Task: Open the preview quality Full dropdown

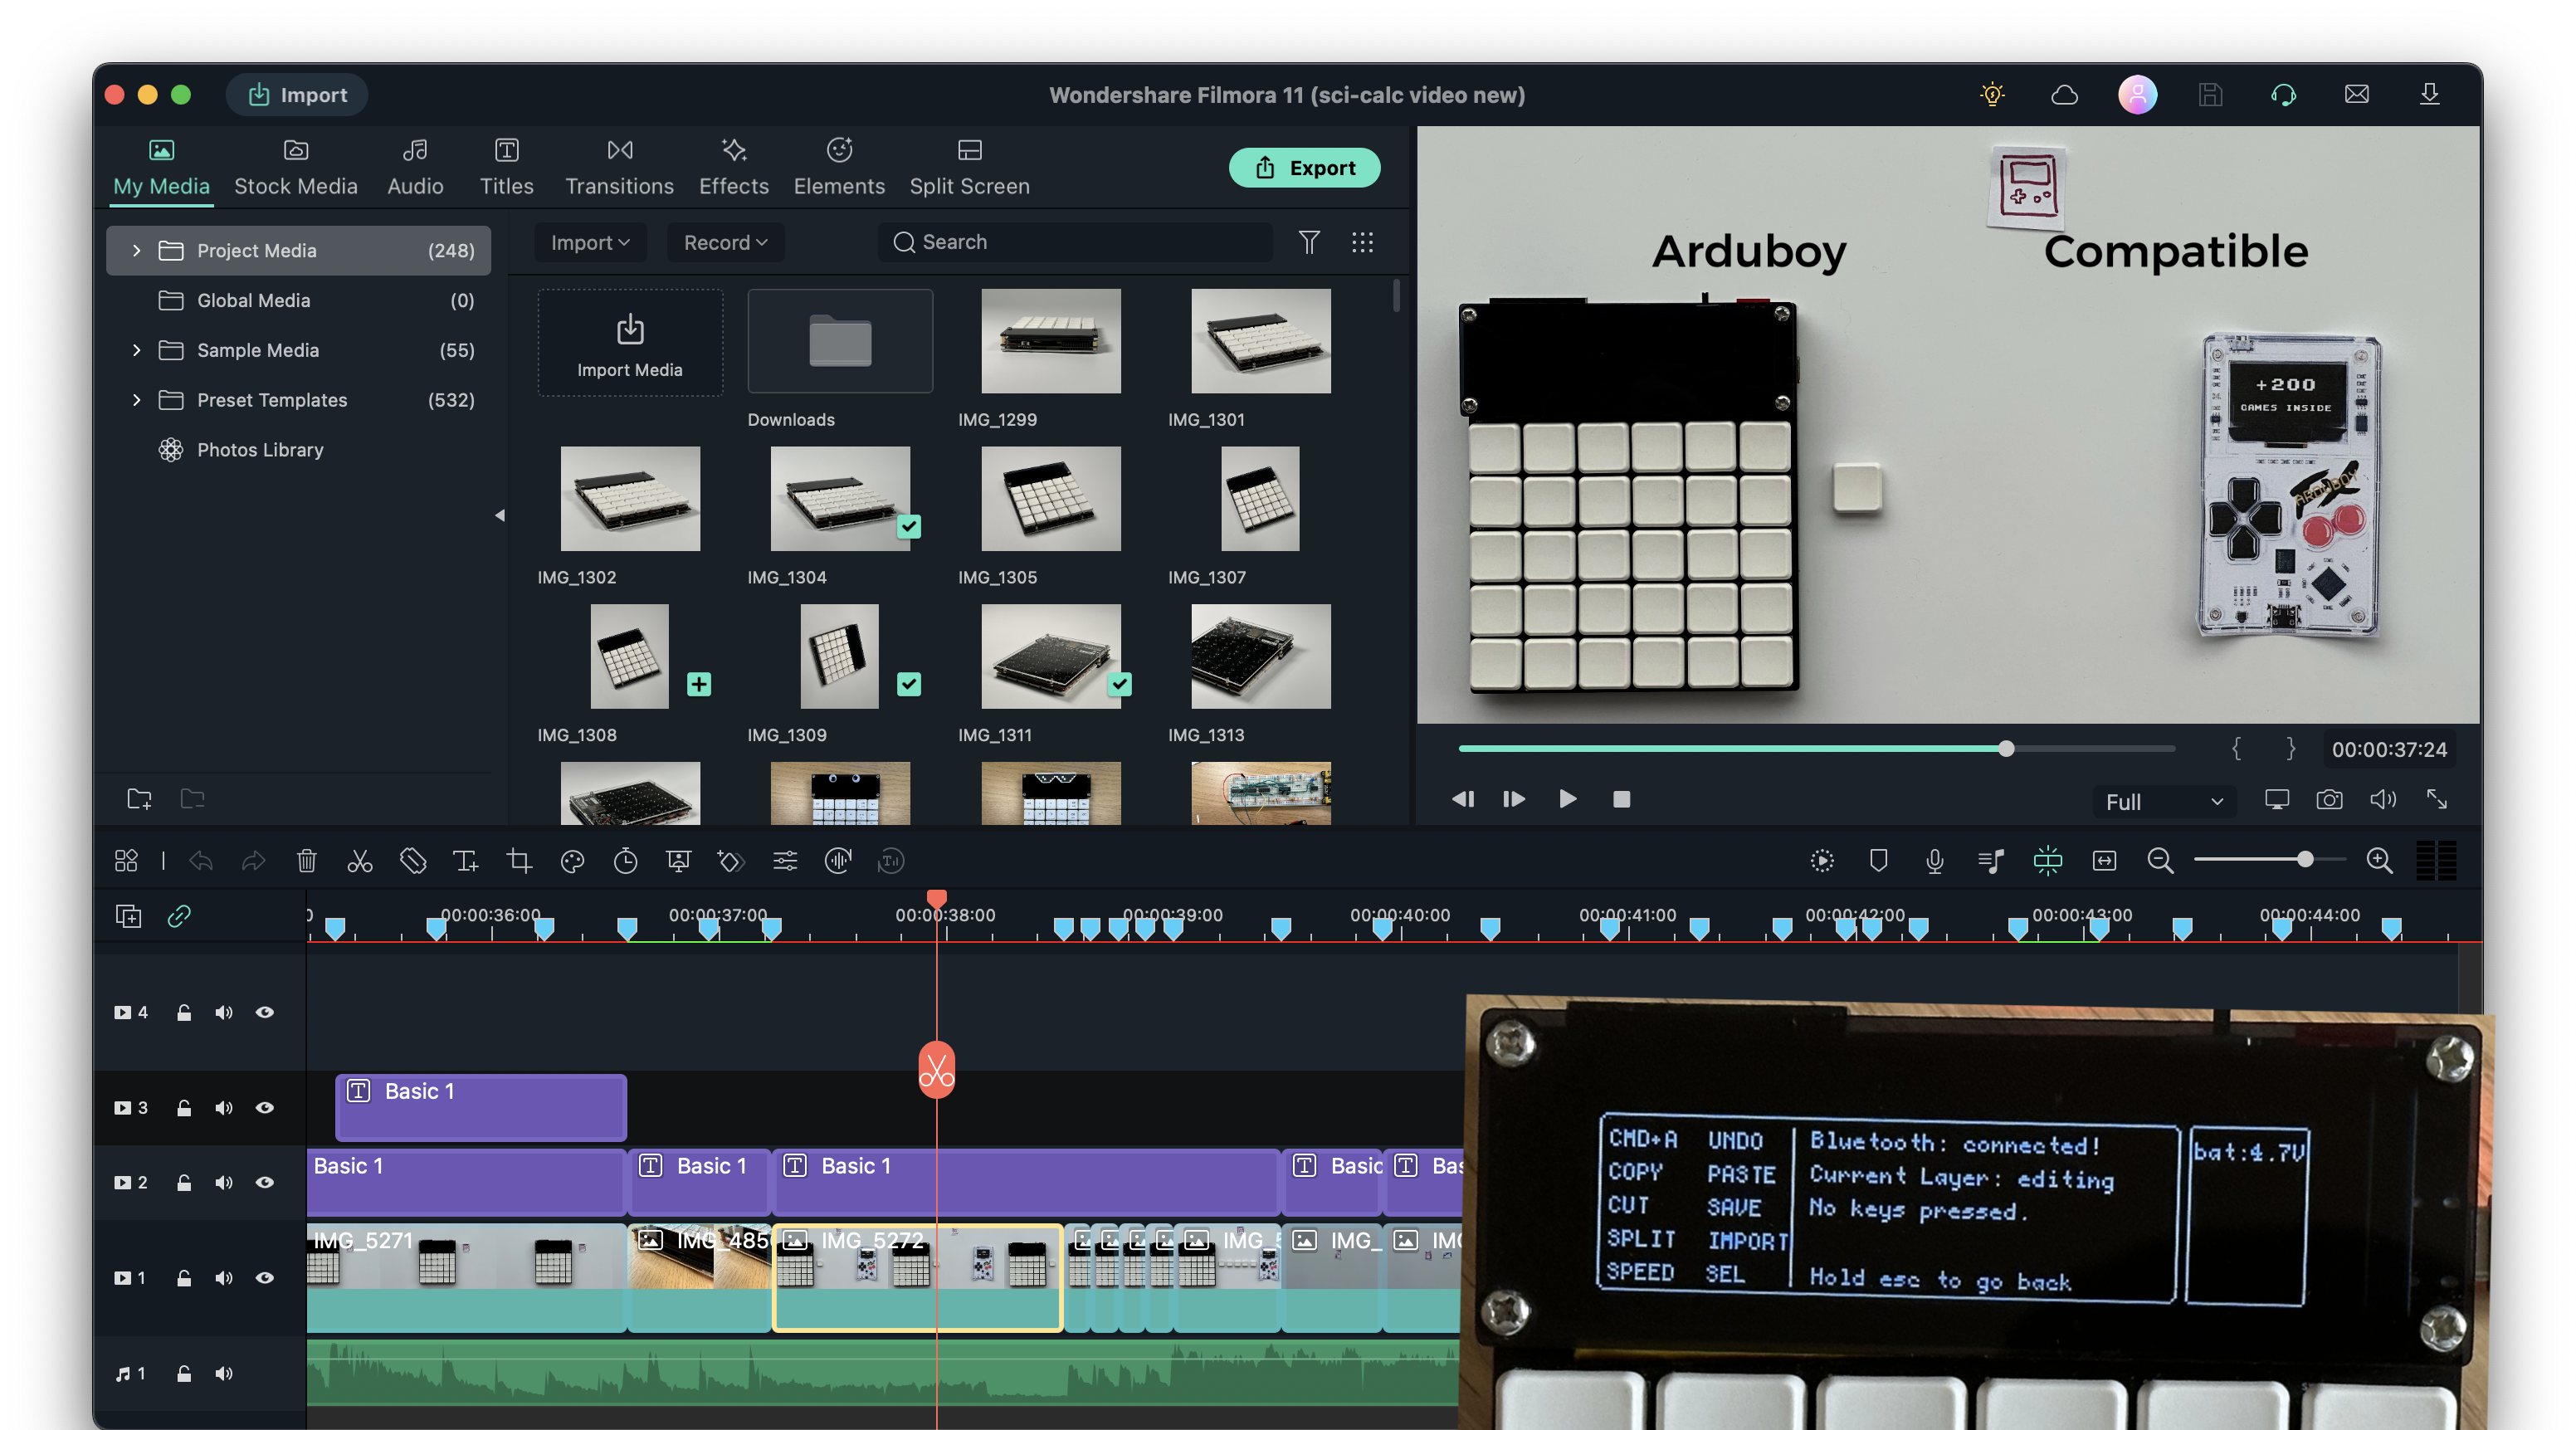Action: coord(2164,802)
